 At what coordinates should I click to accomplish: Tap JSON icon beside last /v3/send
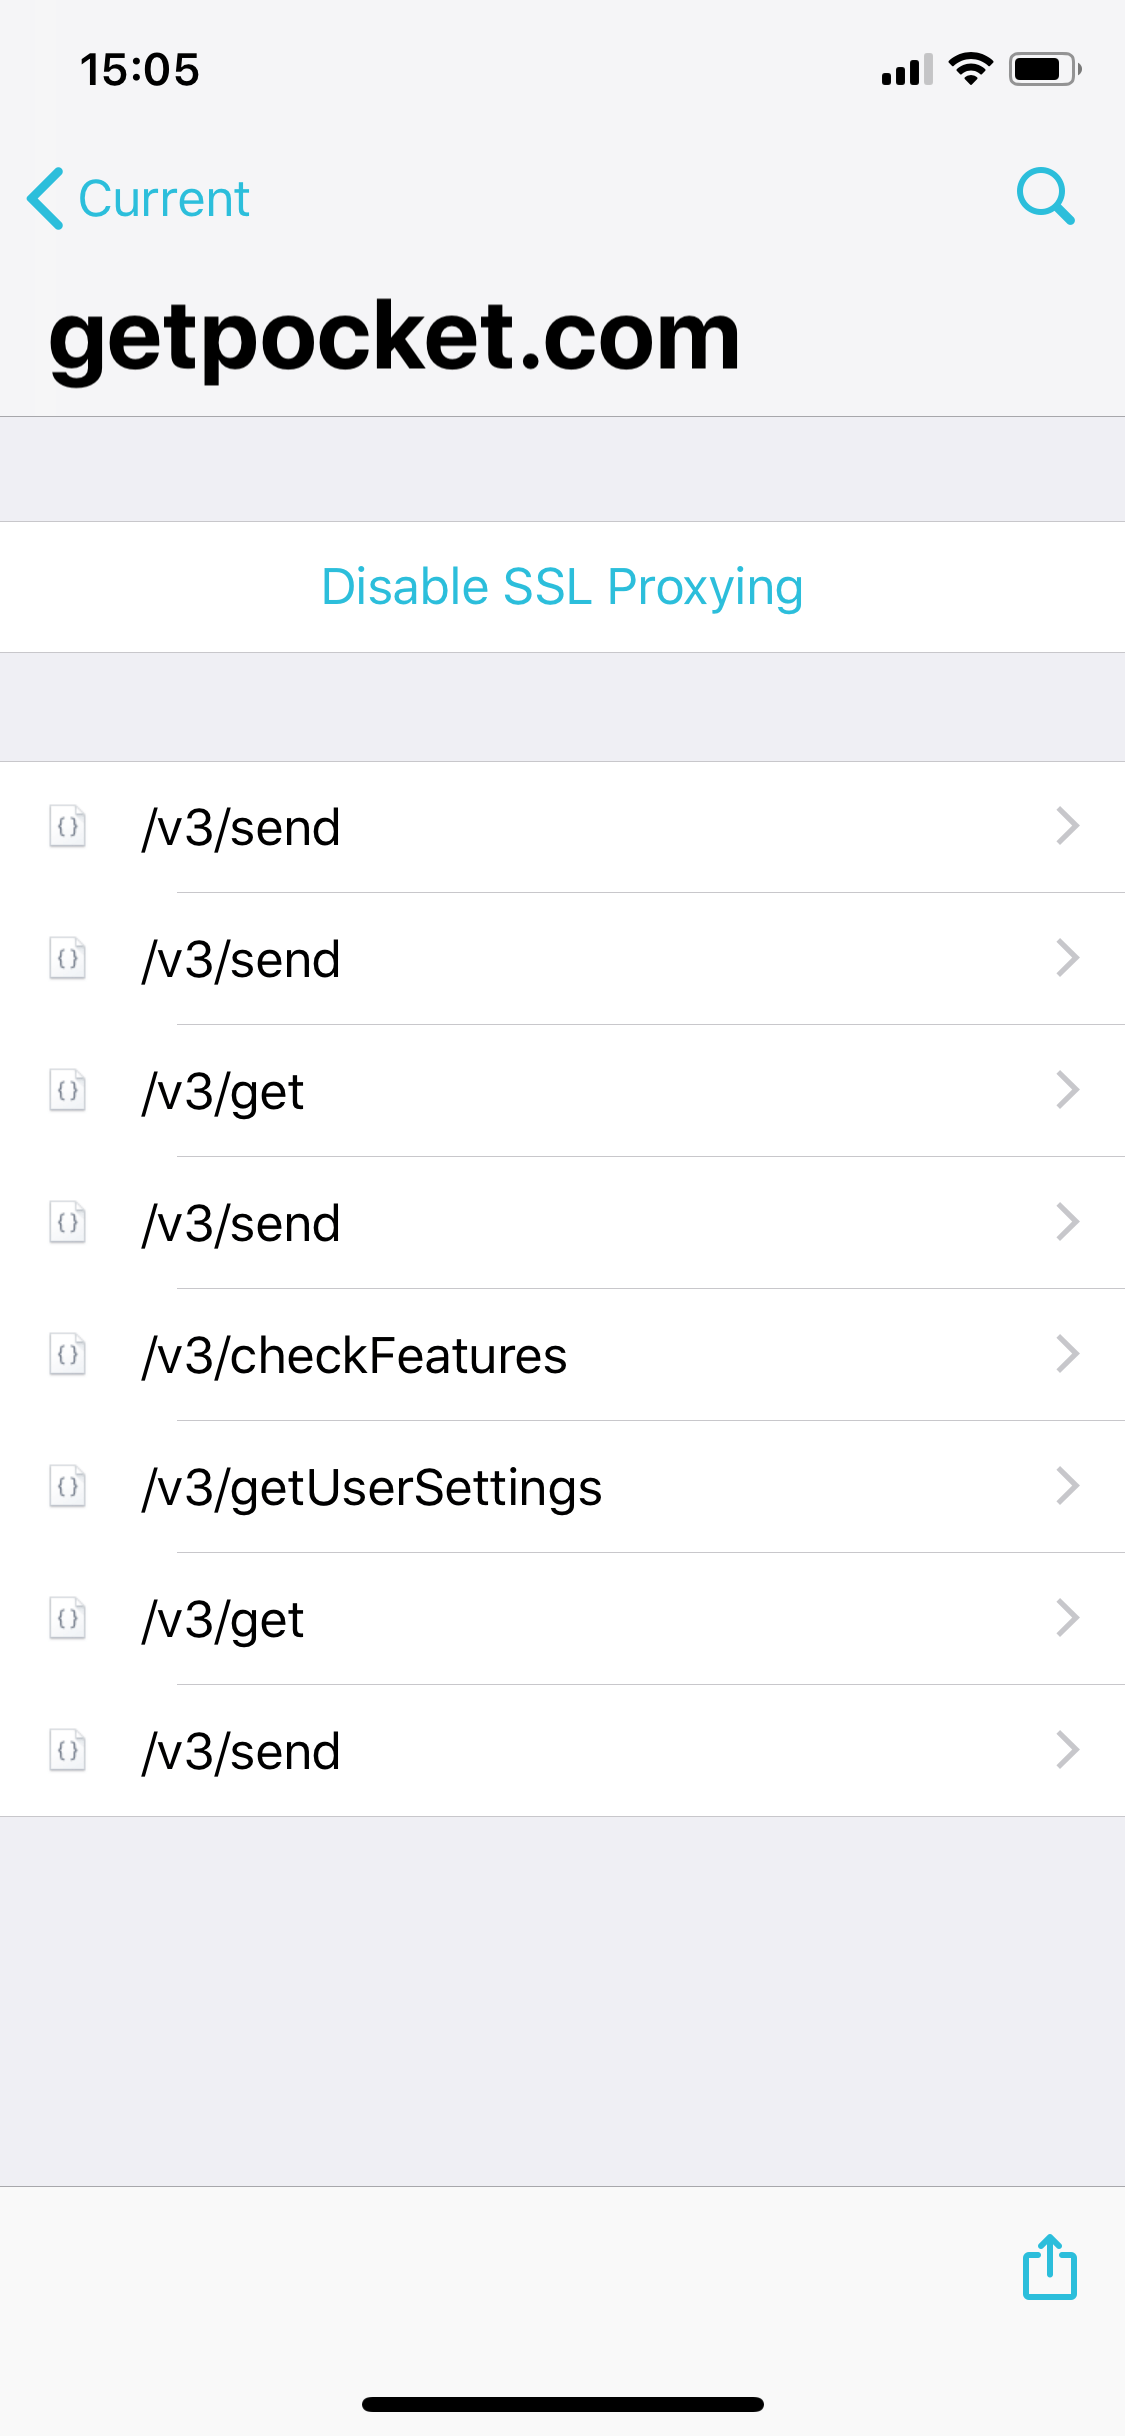pyautogui.click(x=68, y=1751)
